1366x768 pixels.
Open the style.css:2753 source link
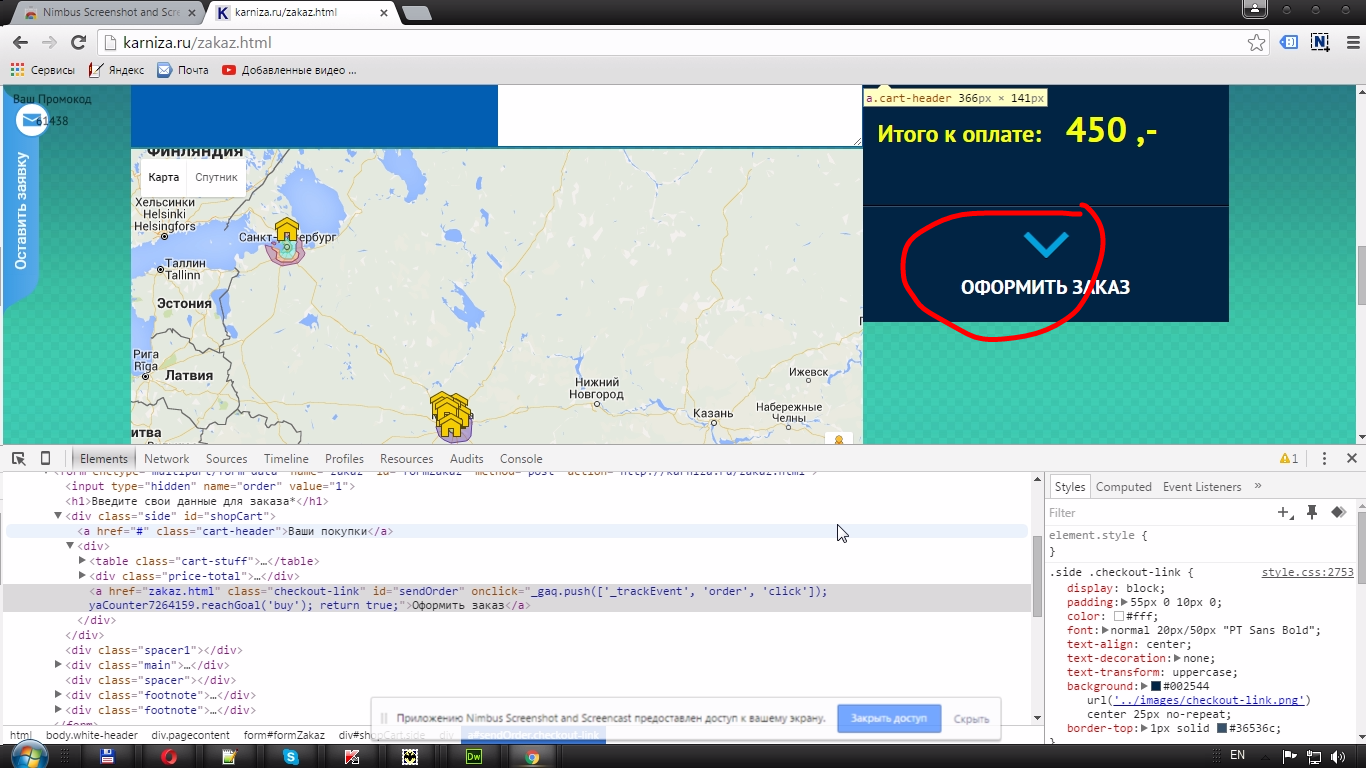point(1307,573)
